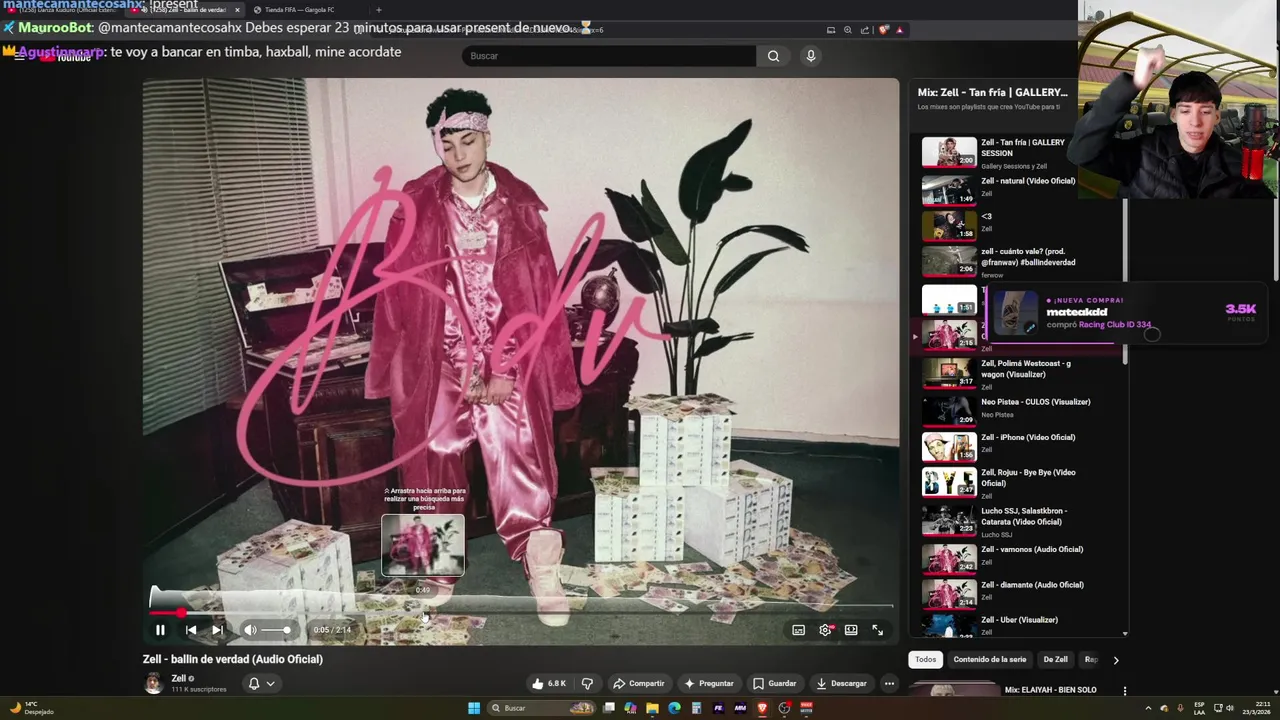This screenshot has height=720, width=1280.
Task: Open options for 'Mix: ELAIYAH - BIEN SOLO'
Action: coord(1125,690)
